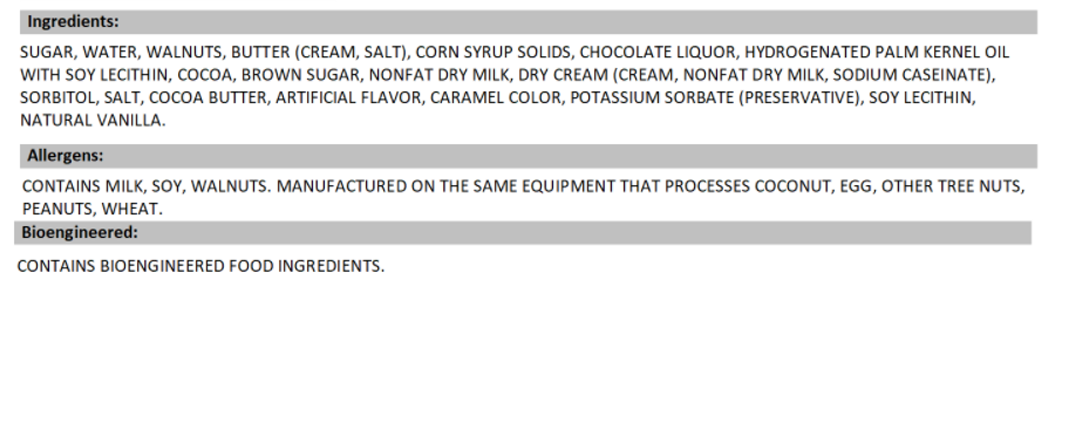The height and width of the screenshot is (423, 1078).
Task: Click the word PEANUTS in allergens
Action: [55, 209]
